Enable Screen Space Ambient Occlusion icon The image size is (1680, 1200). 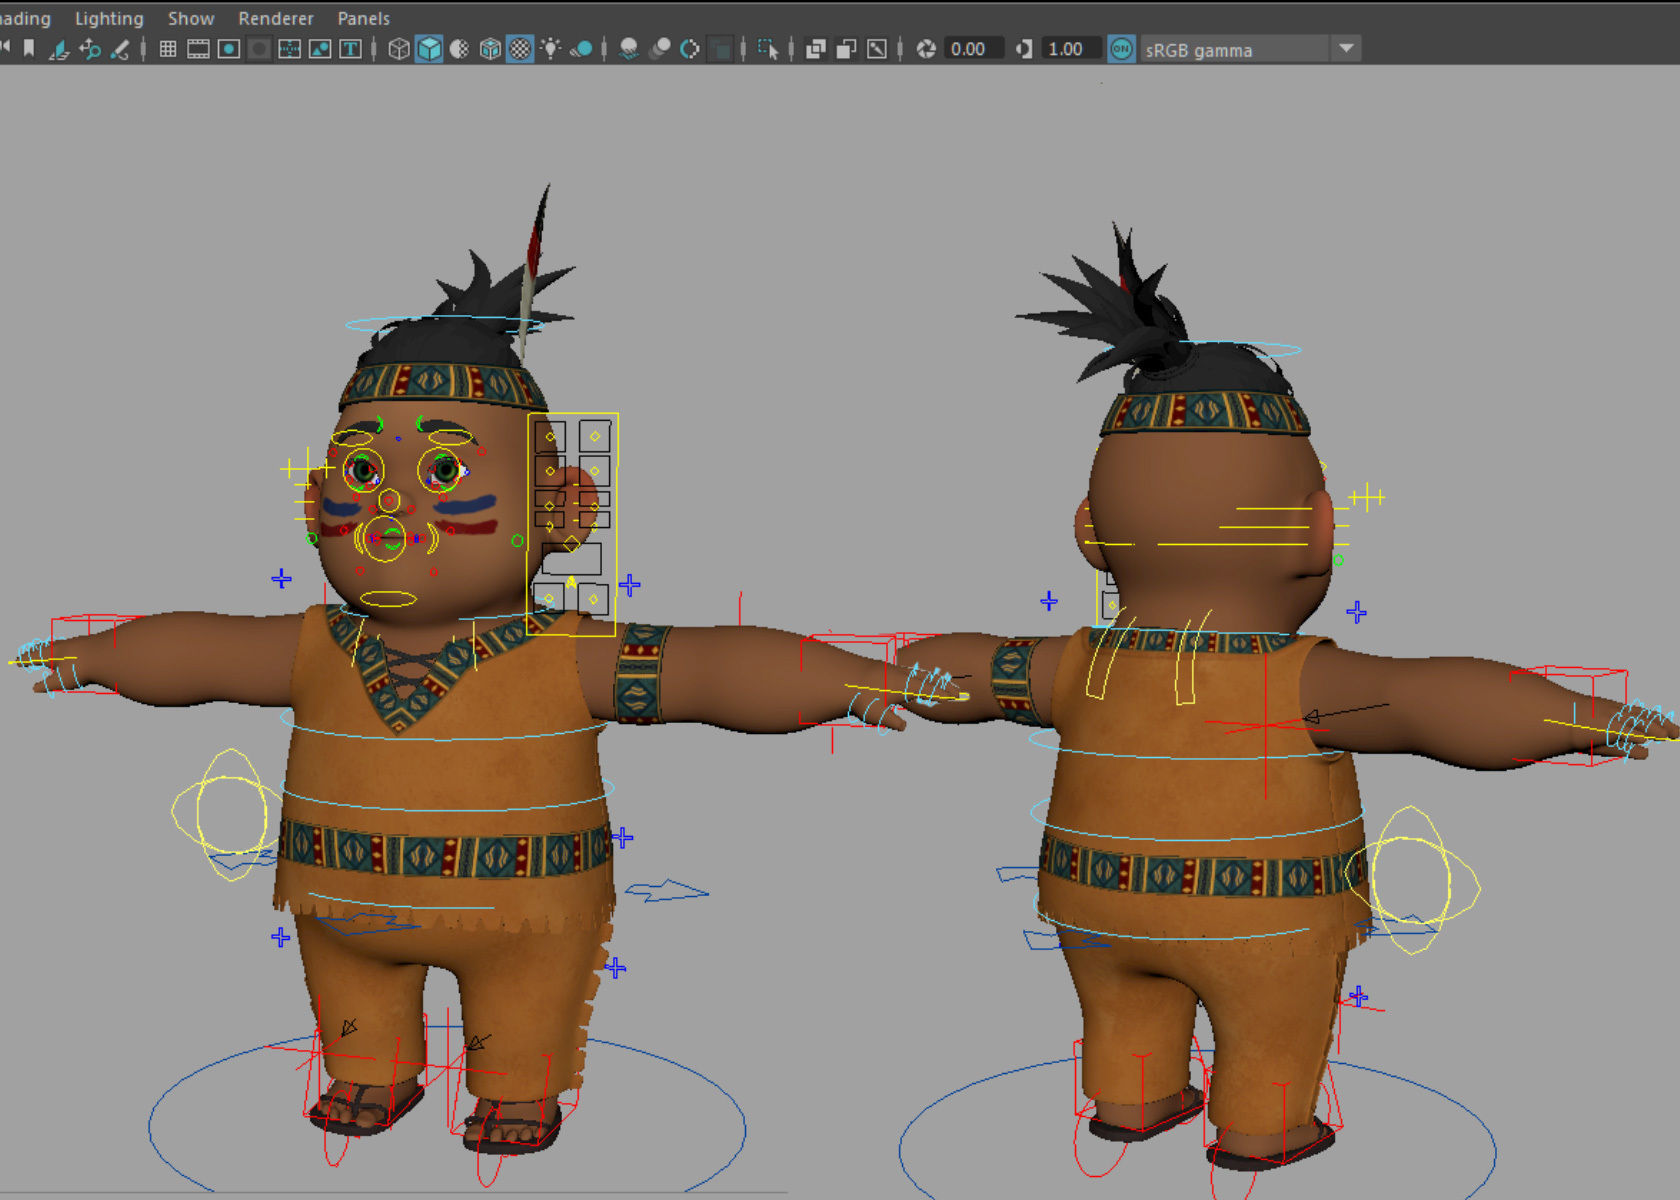point(629,49)
